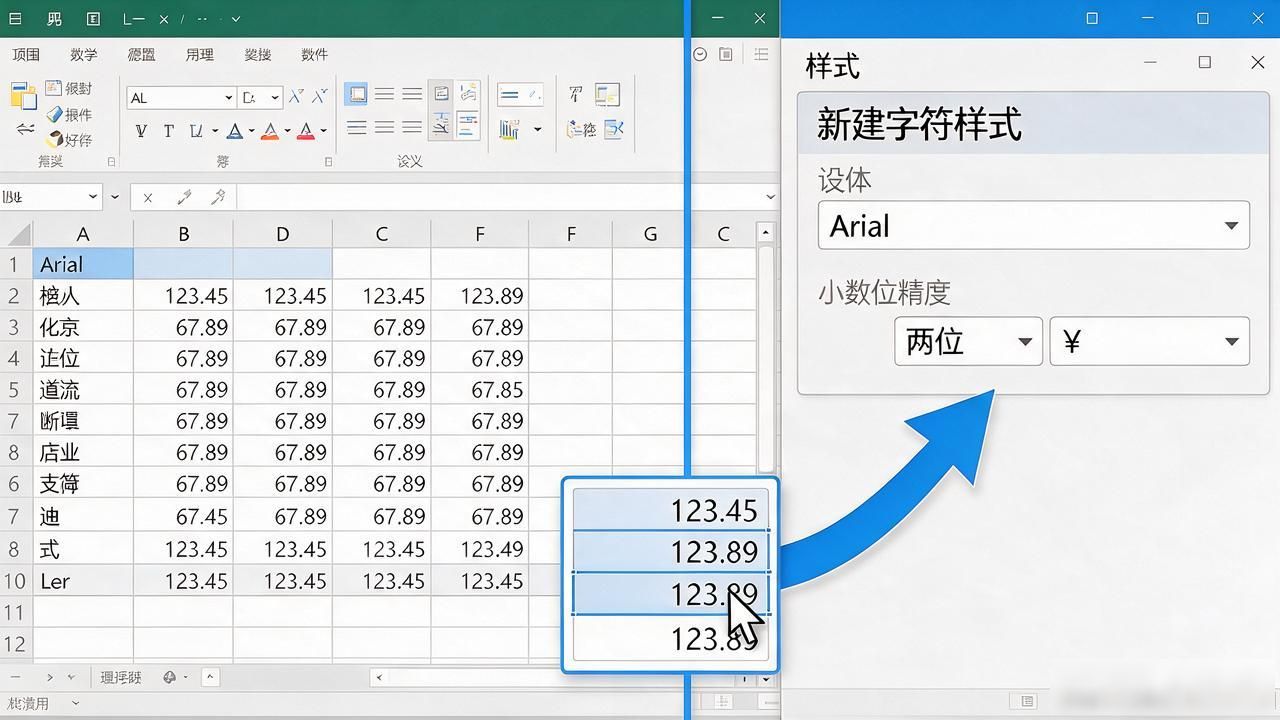Screen dimensions: 1280x720
Task: Pick the blue-underlined A font color
Action: 234,131
